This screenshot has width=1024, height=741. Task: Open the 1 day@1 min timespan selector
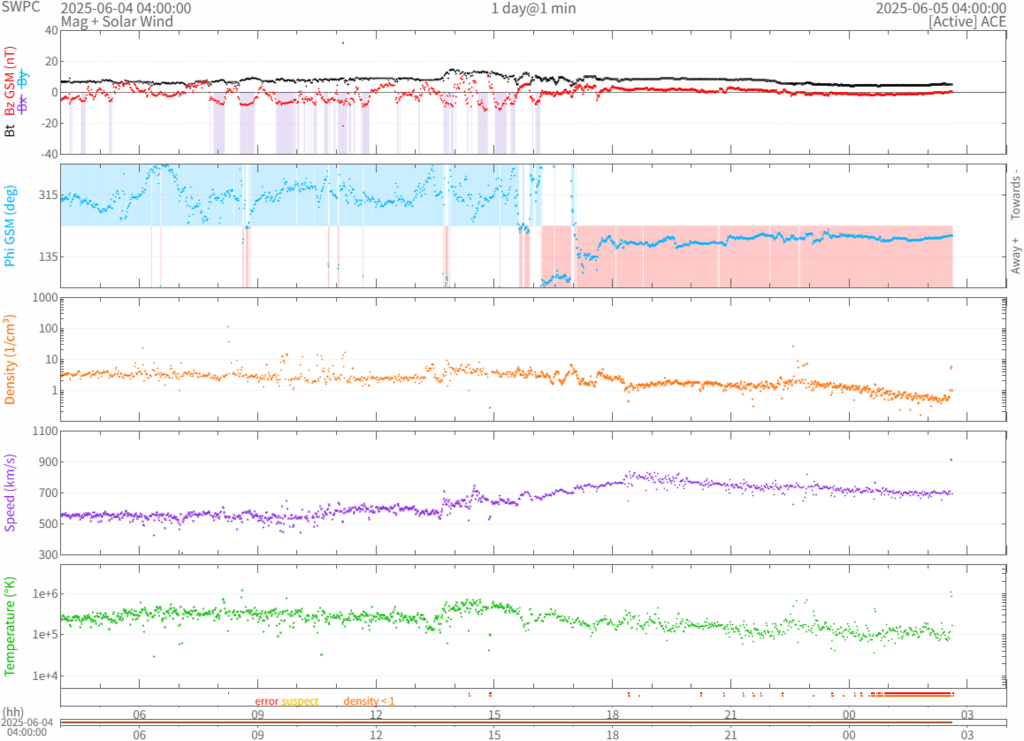[533, 8]
